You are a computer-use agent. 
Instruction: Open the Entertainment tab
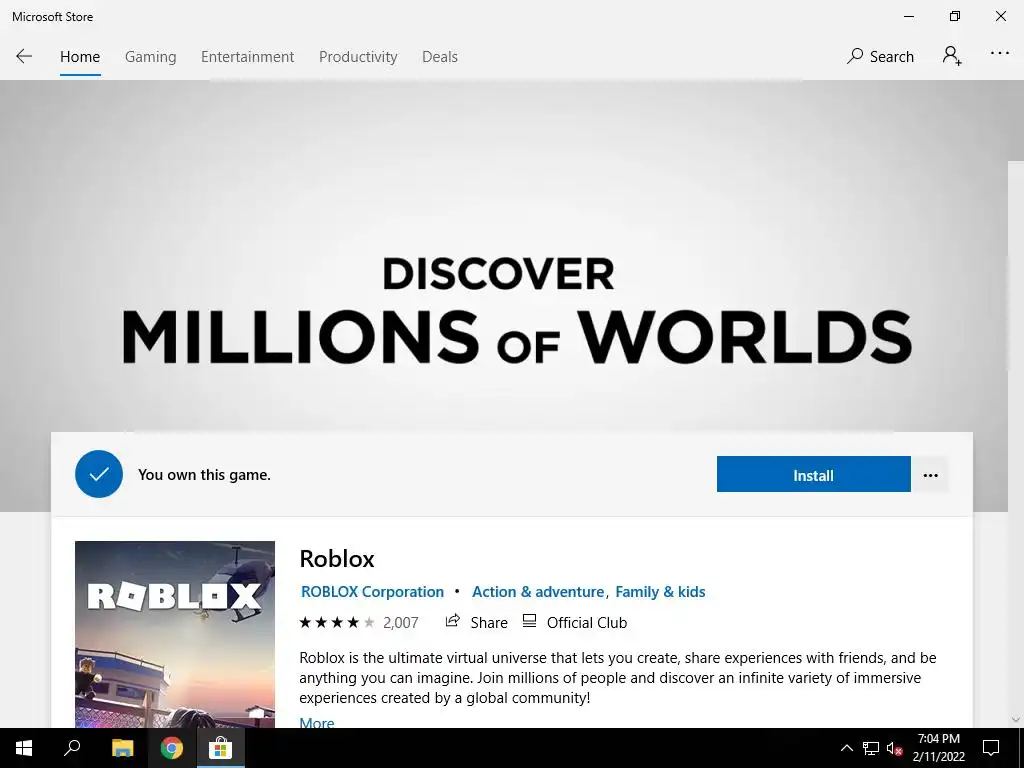point(248,57)
